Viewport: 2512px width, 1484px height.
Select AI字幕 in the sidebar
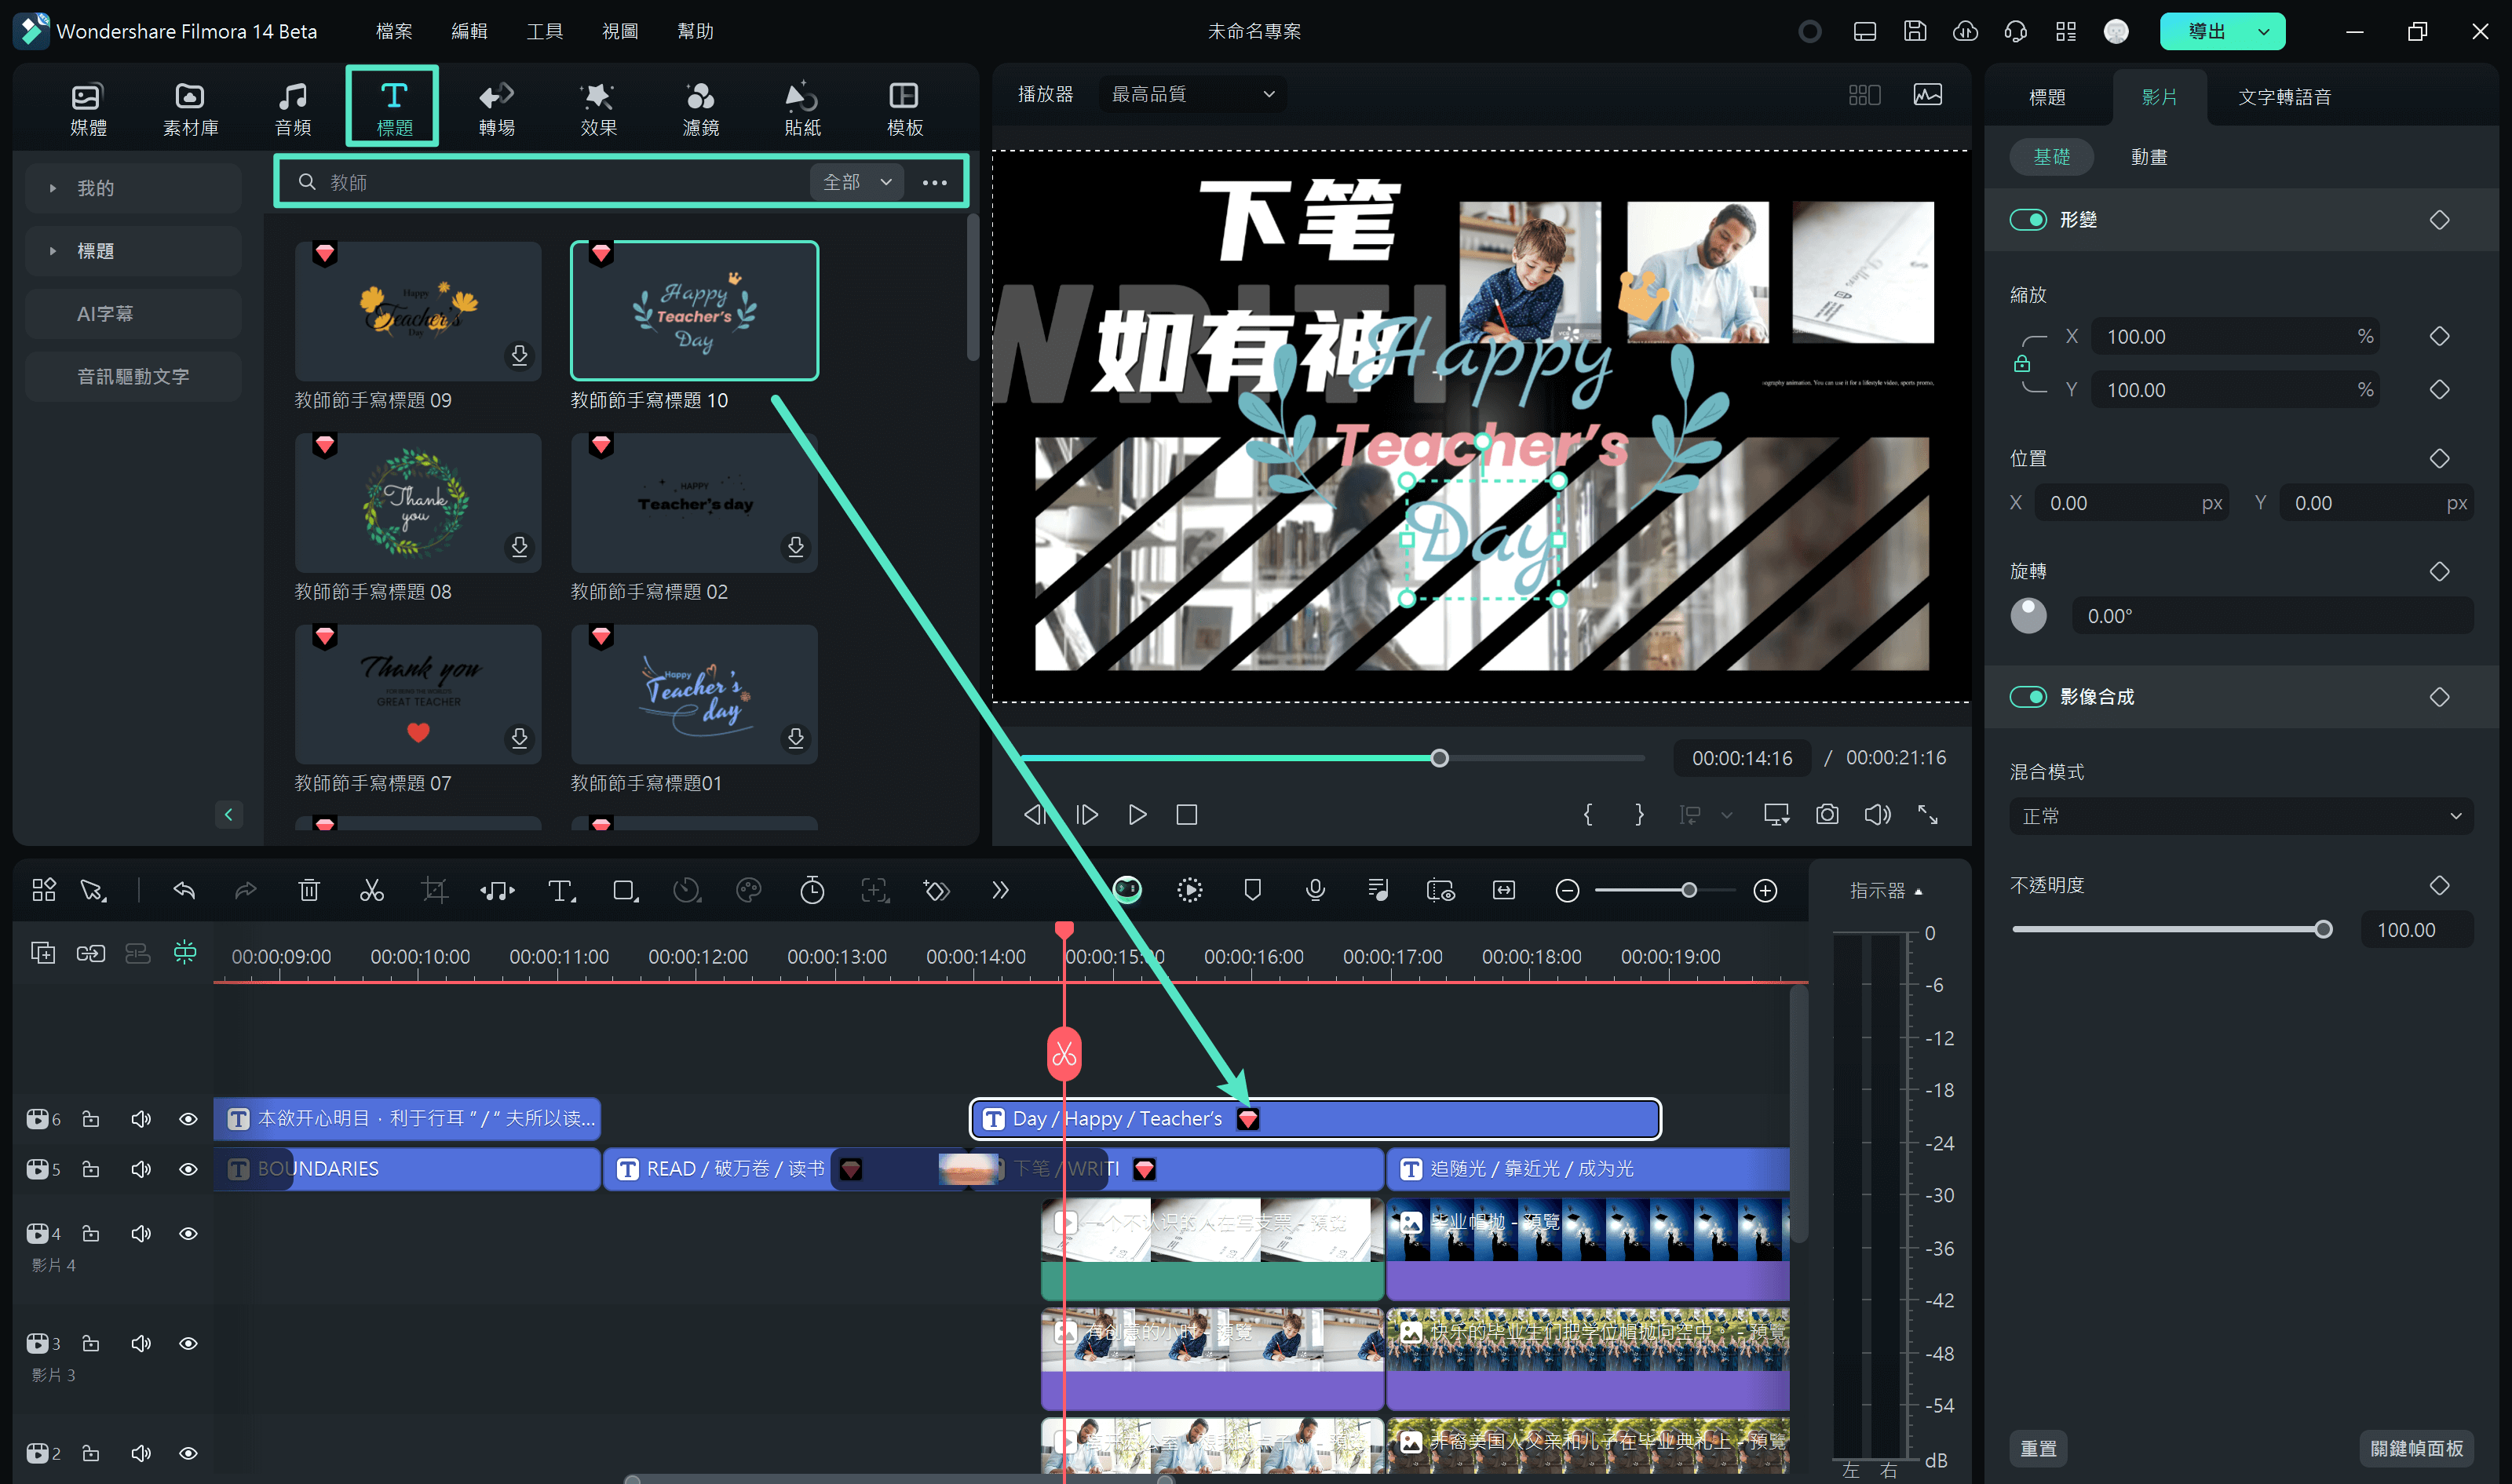point(132,314)
